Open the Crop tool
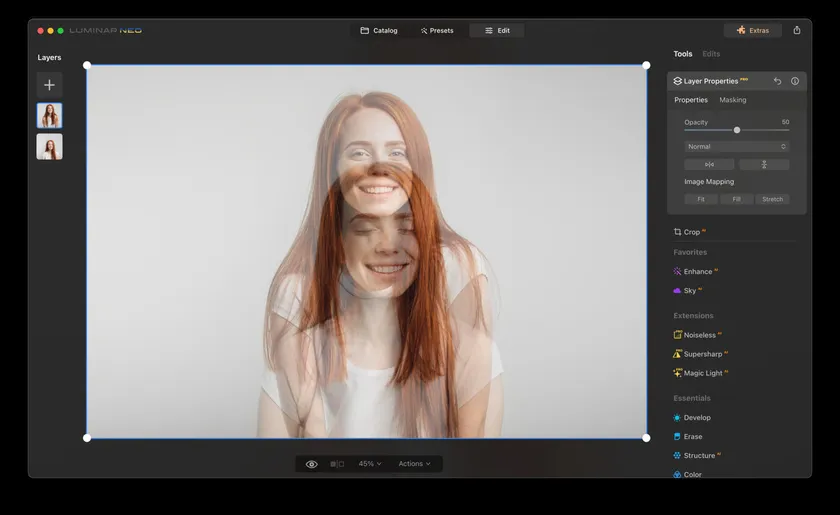This screenshot has height=515, width=840. (x=691, y=232)
